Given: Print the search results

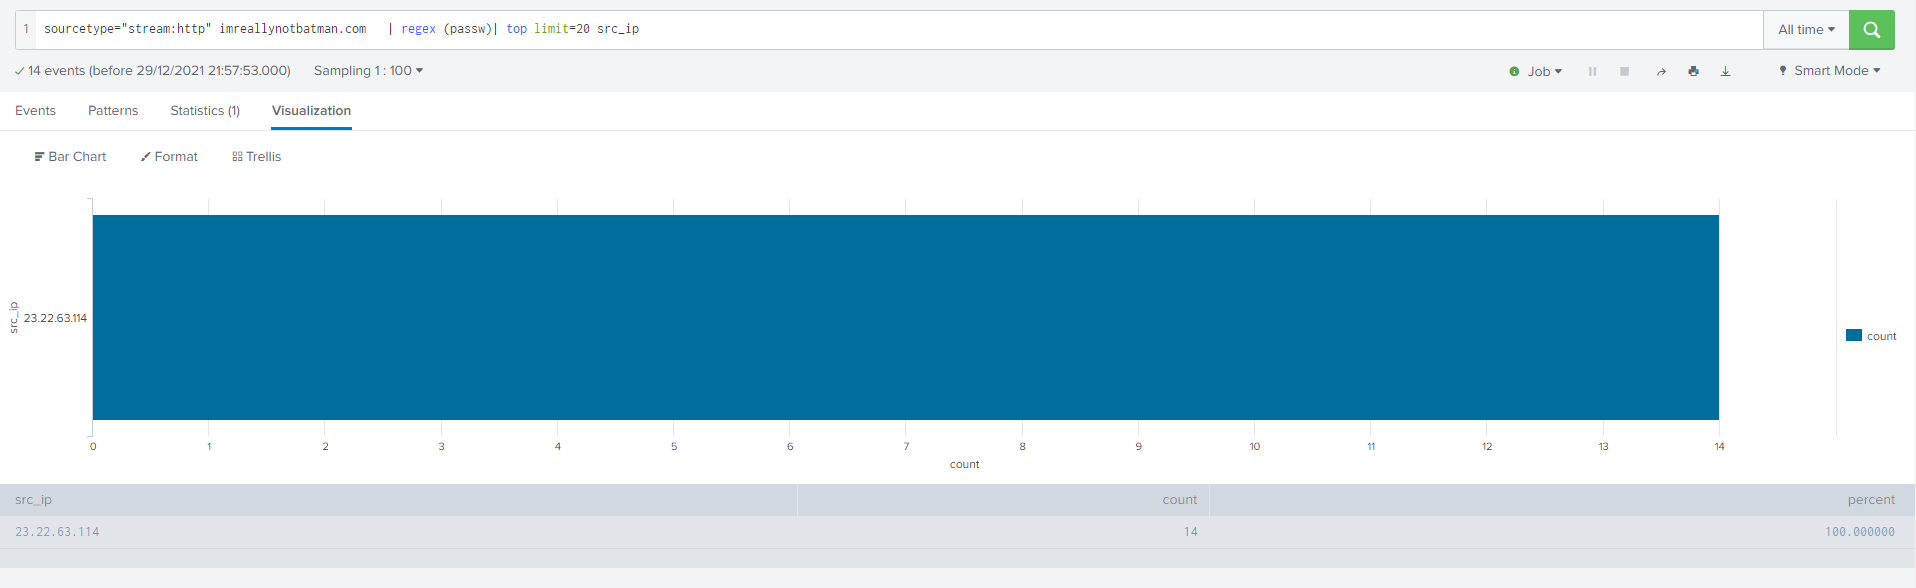Looking at the screenshot, I should [x=1693, y=71].
